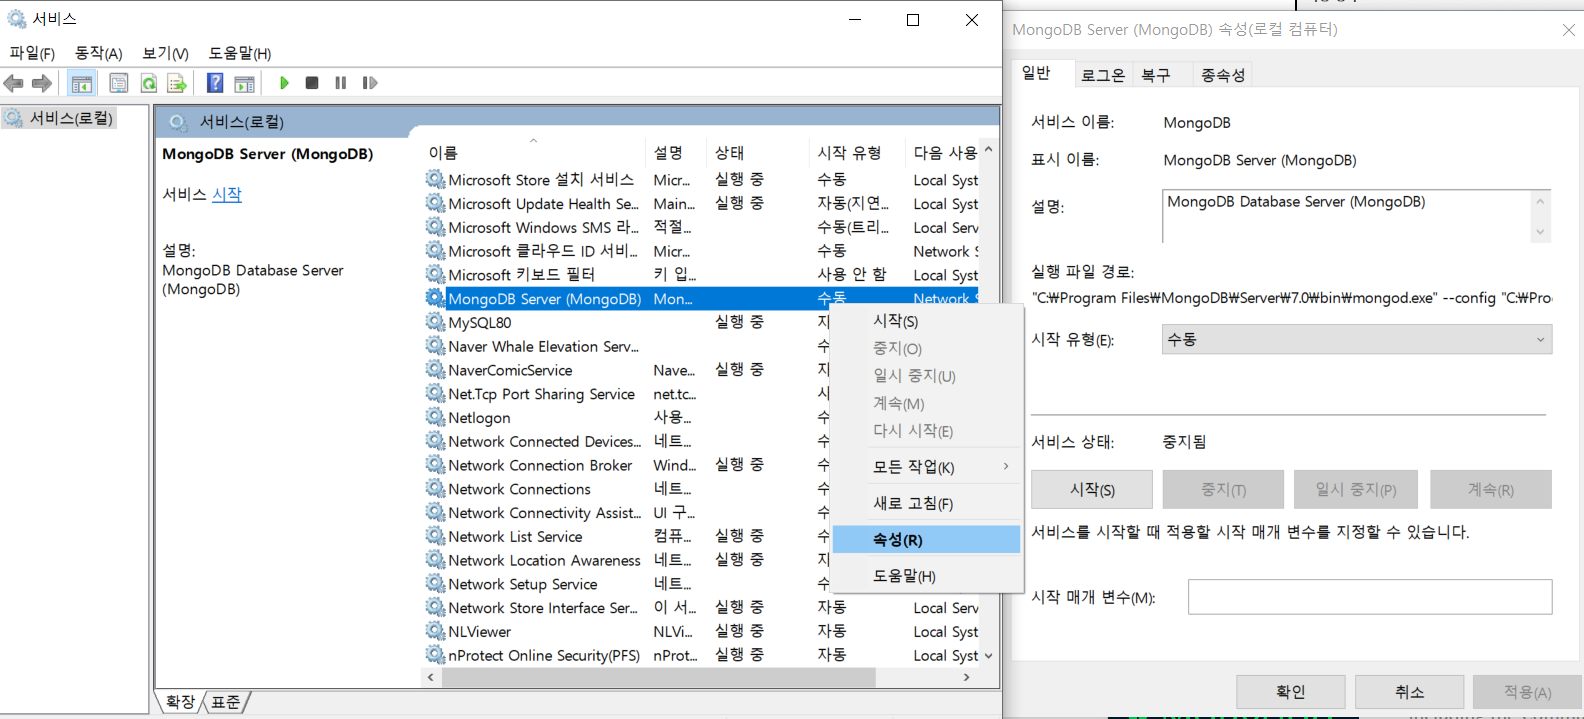Click the services list vertical scroll up arrow
This screenshot has height=719, width=1584.
[x=989, y=150]
